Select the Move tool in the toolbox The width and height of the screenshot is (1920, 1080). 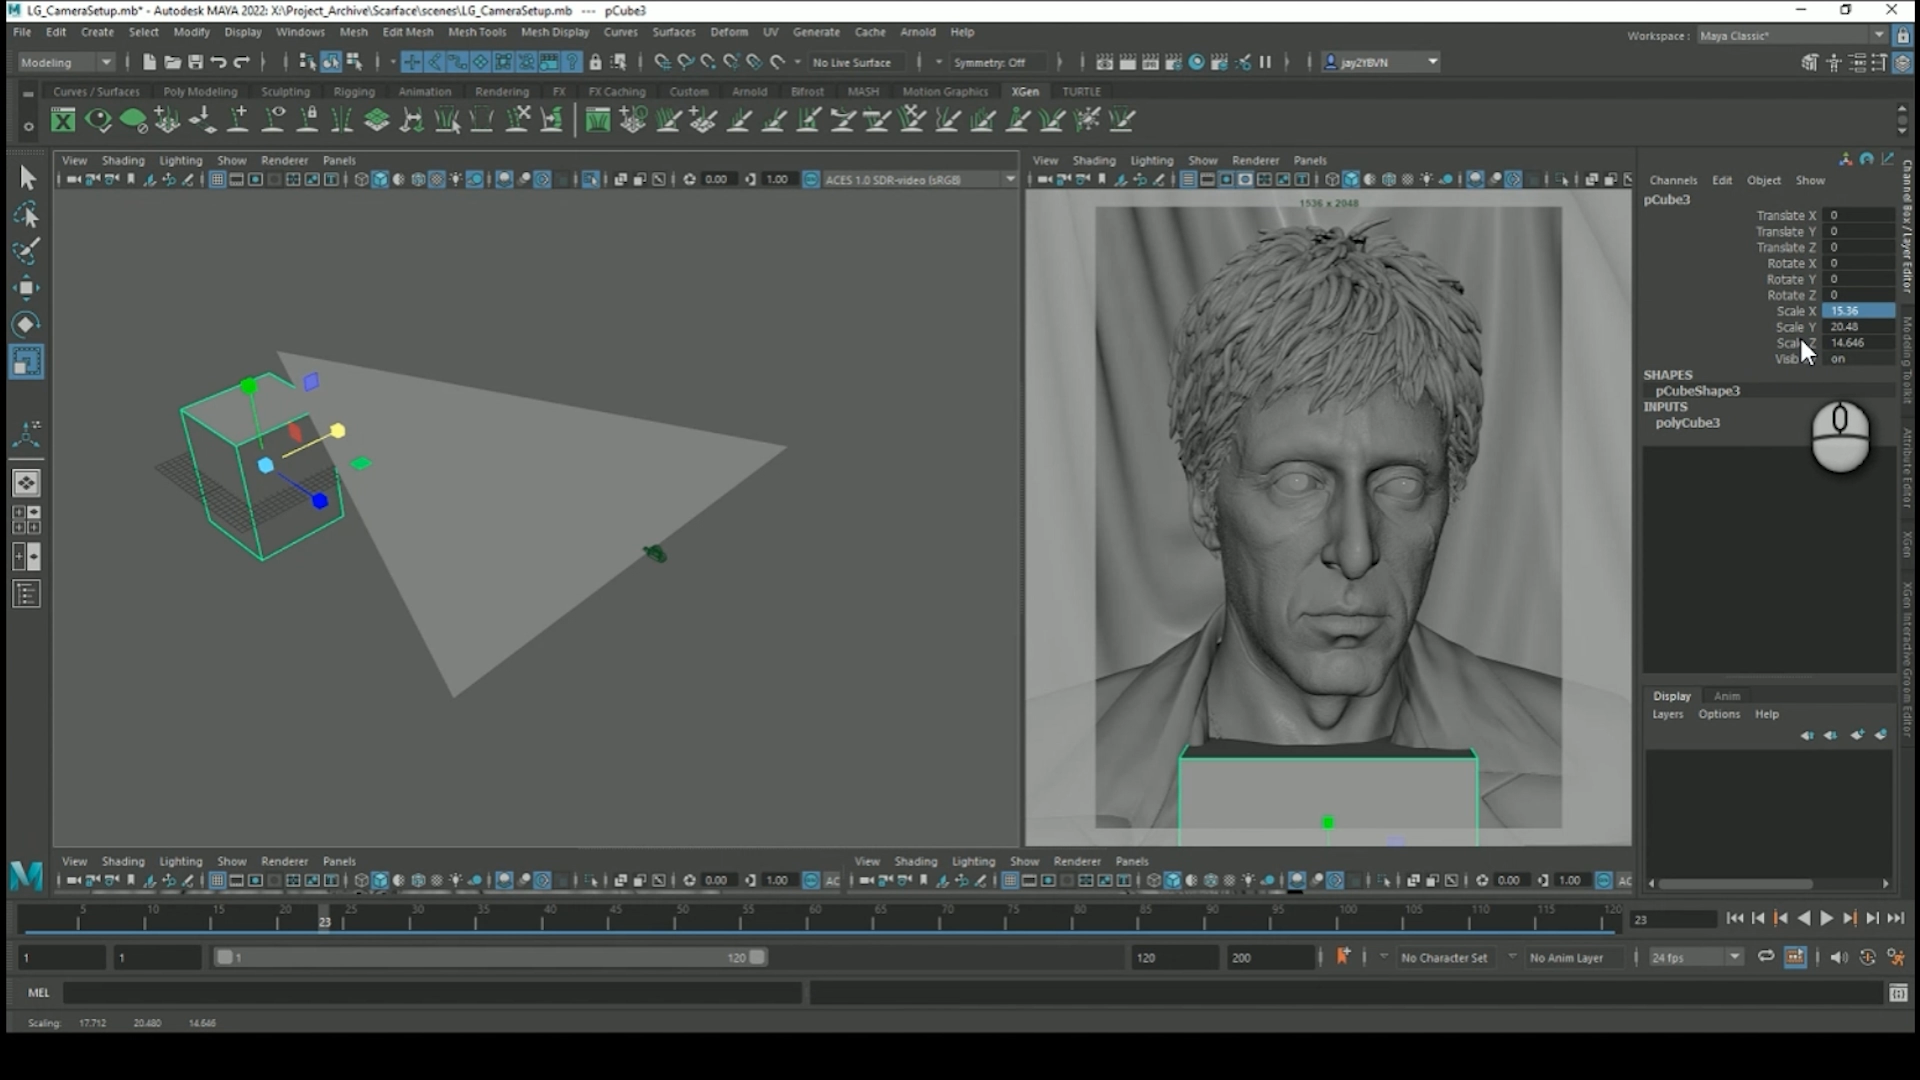pos(26,288)
